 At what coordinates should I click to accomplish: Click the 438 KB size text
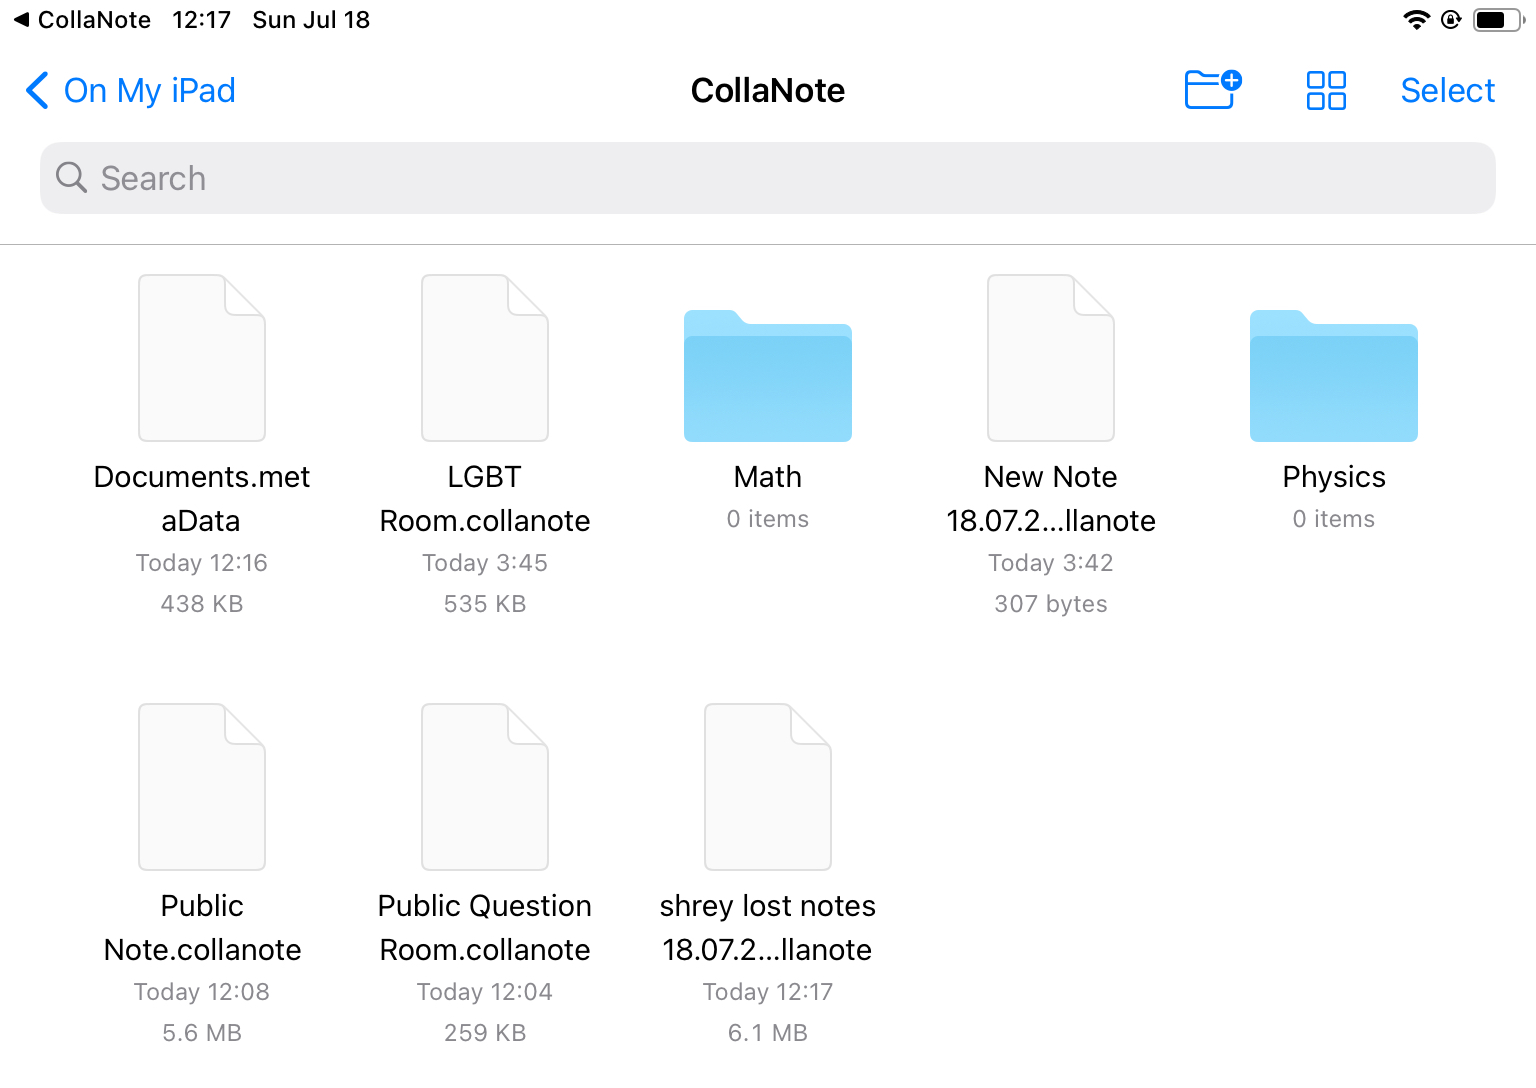pos(202,604)
